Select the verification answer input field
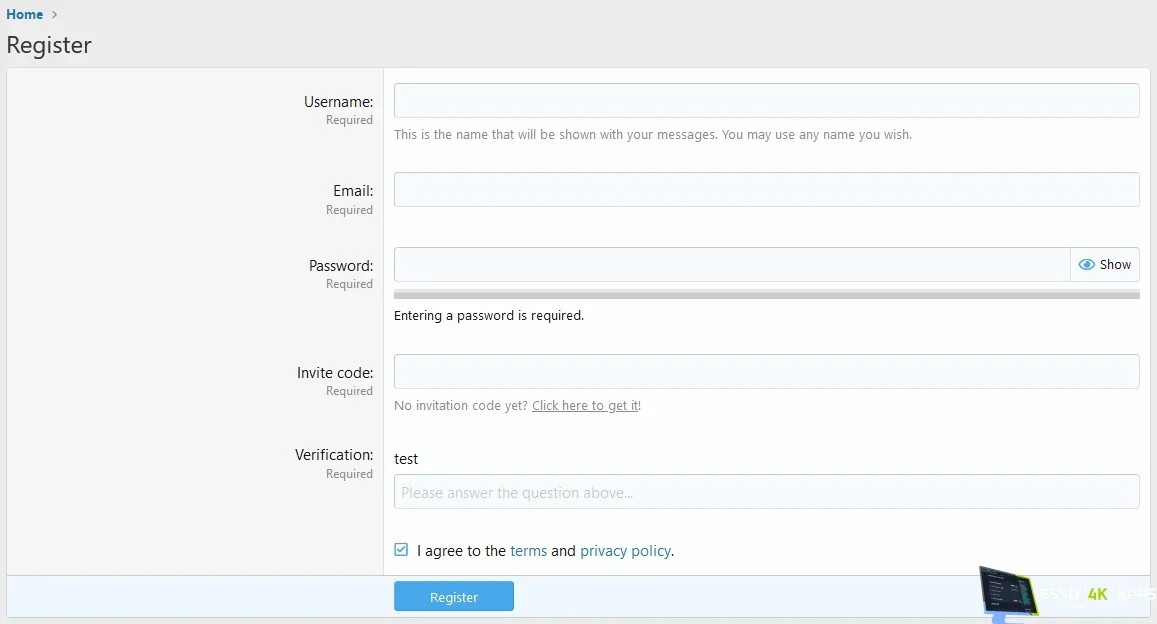The image size is (1157, 624). pyautogui.click(x=765, y=491)
